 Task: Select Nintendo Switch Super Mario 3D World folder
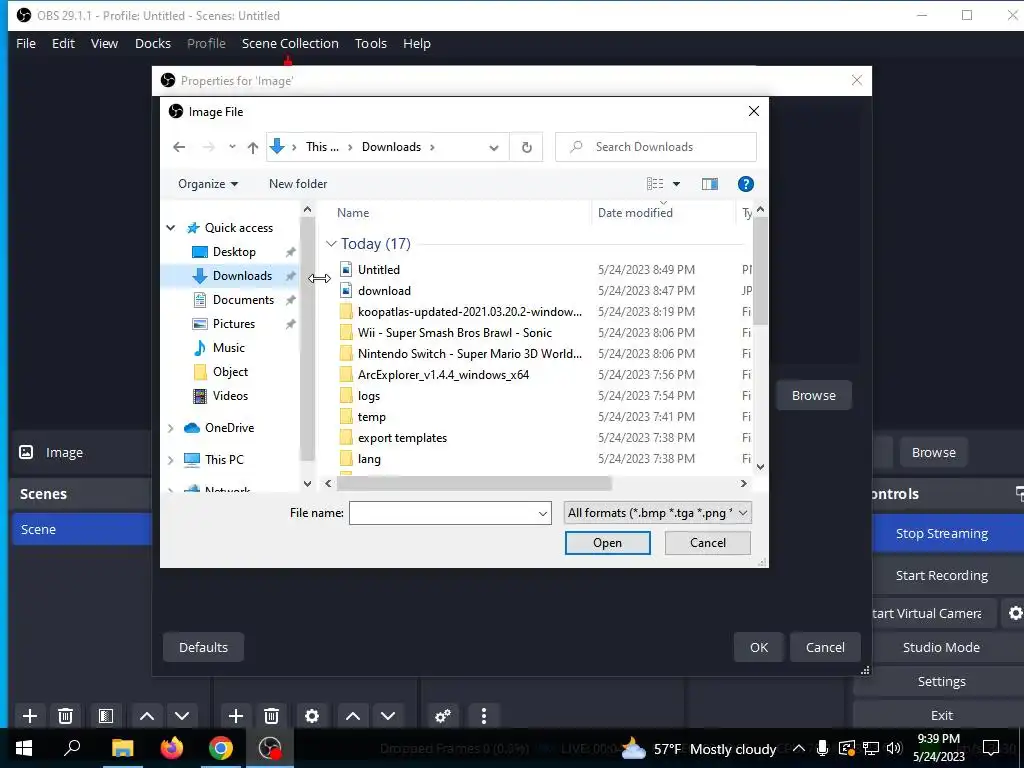[470, 353]
